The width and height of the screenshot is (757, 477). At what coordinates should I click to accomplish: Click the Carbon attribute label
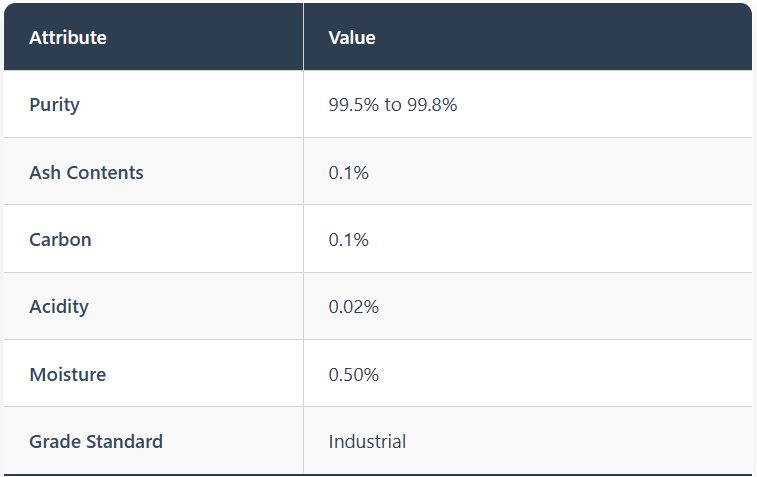60,240
